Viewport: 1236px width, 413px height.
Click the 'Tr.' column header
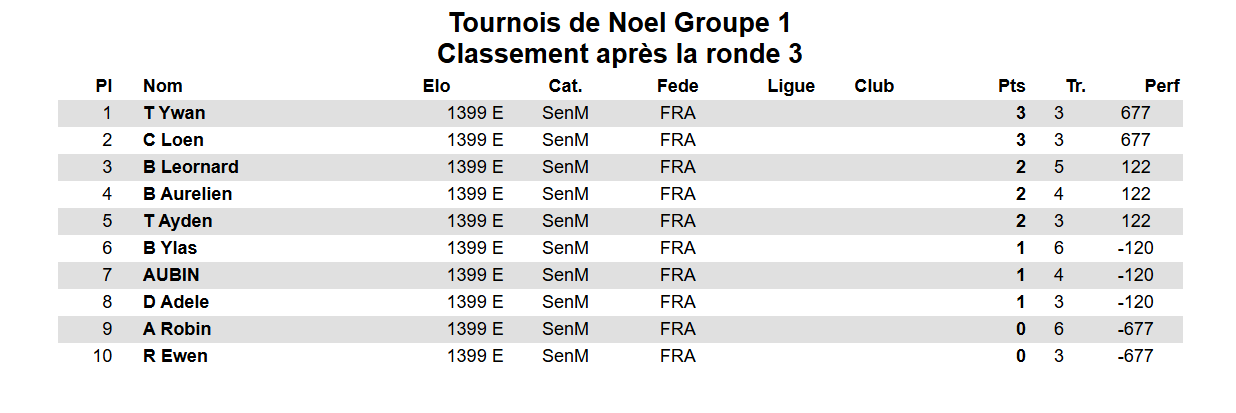coord(1075,86)
